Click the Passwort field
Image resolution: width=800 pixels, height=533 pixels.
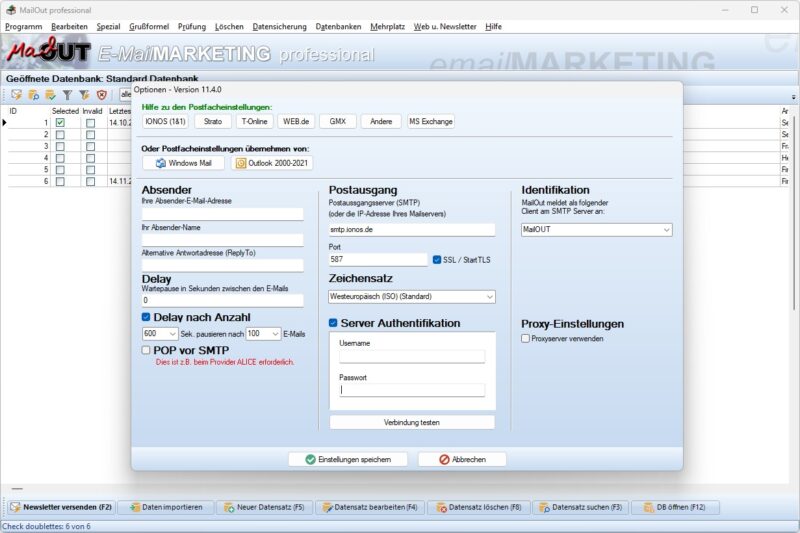click(412, 390)
